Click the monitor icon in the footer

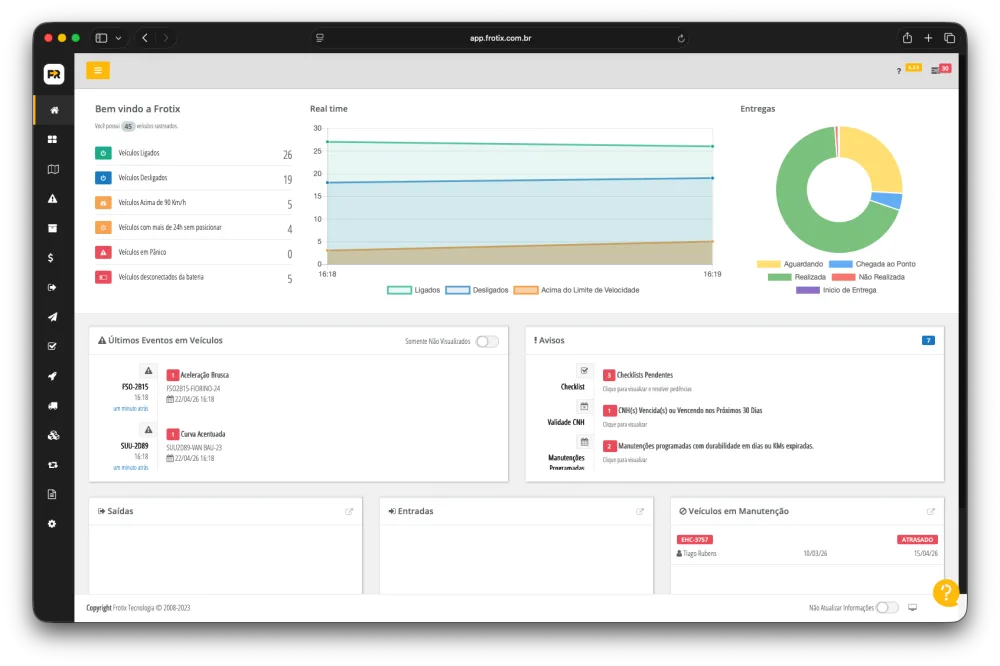913,607
